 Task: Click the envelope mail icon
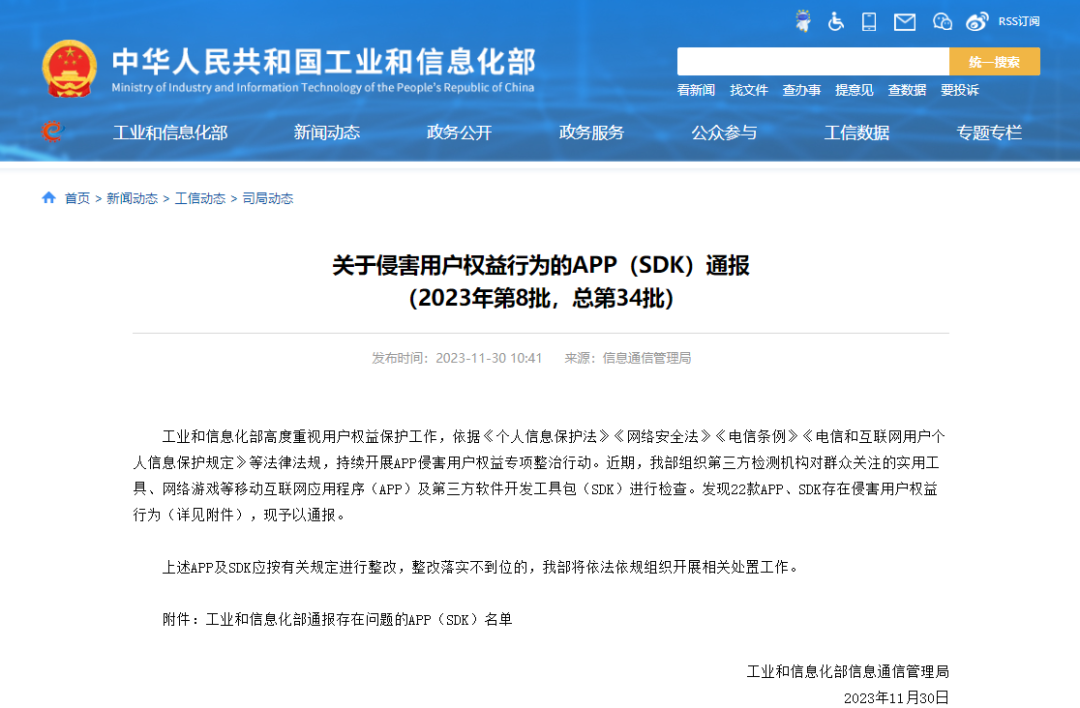coord(904,23)
